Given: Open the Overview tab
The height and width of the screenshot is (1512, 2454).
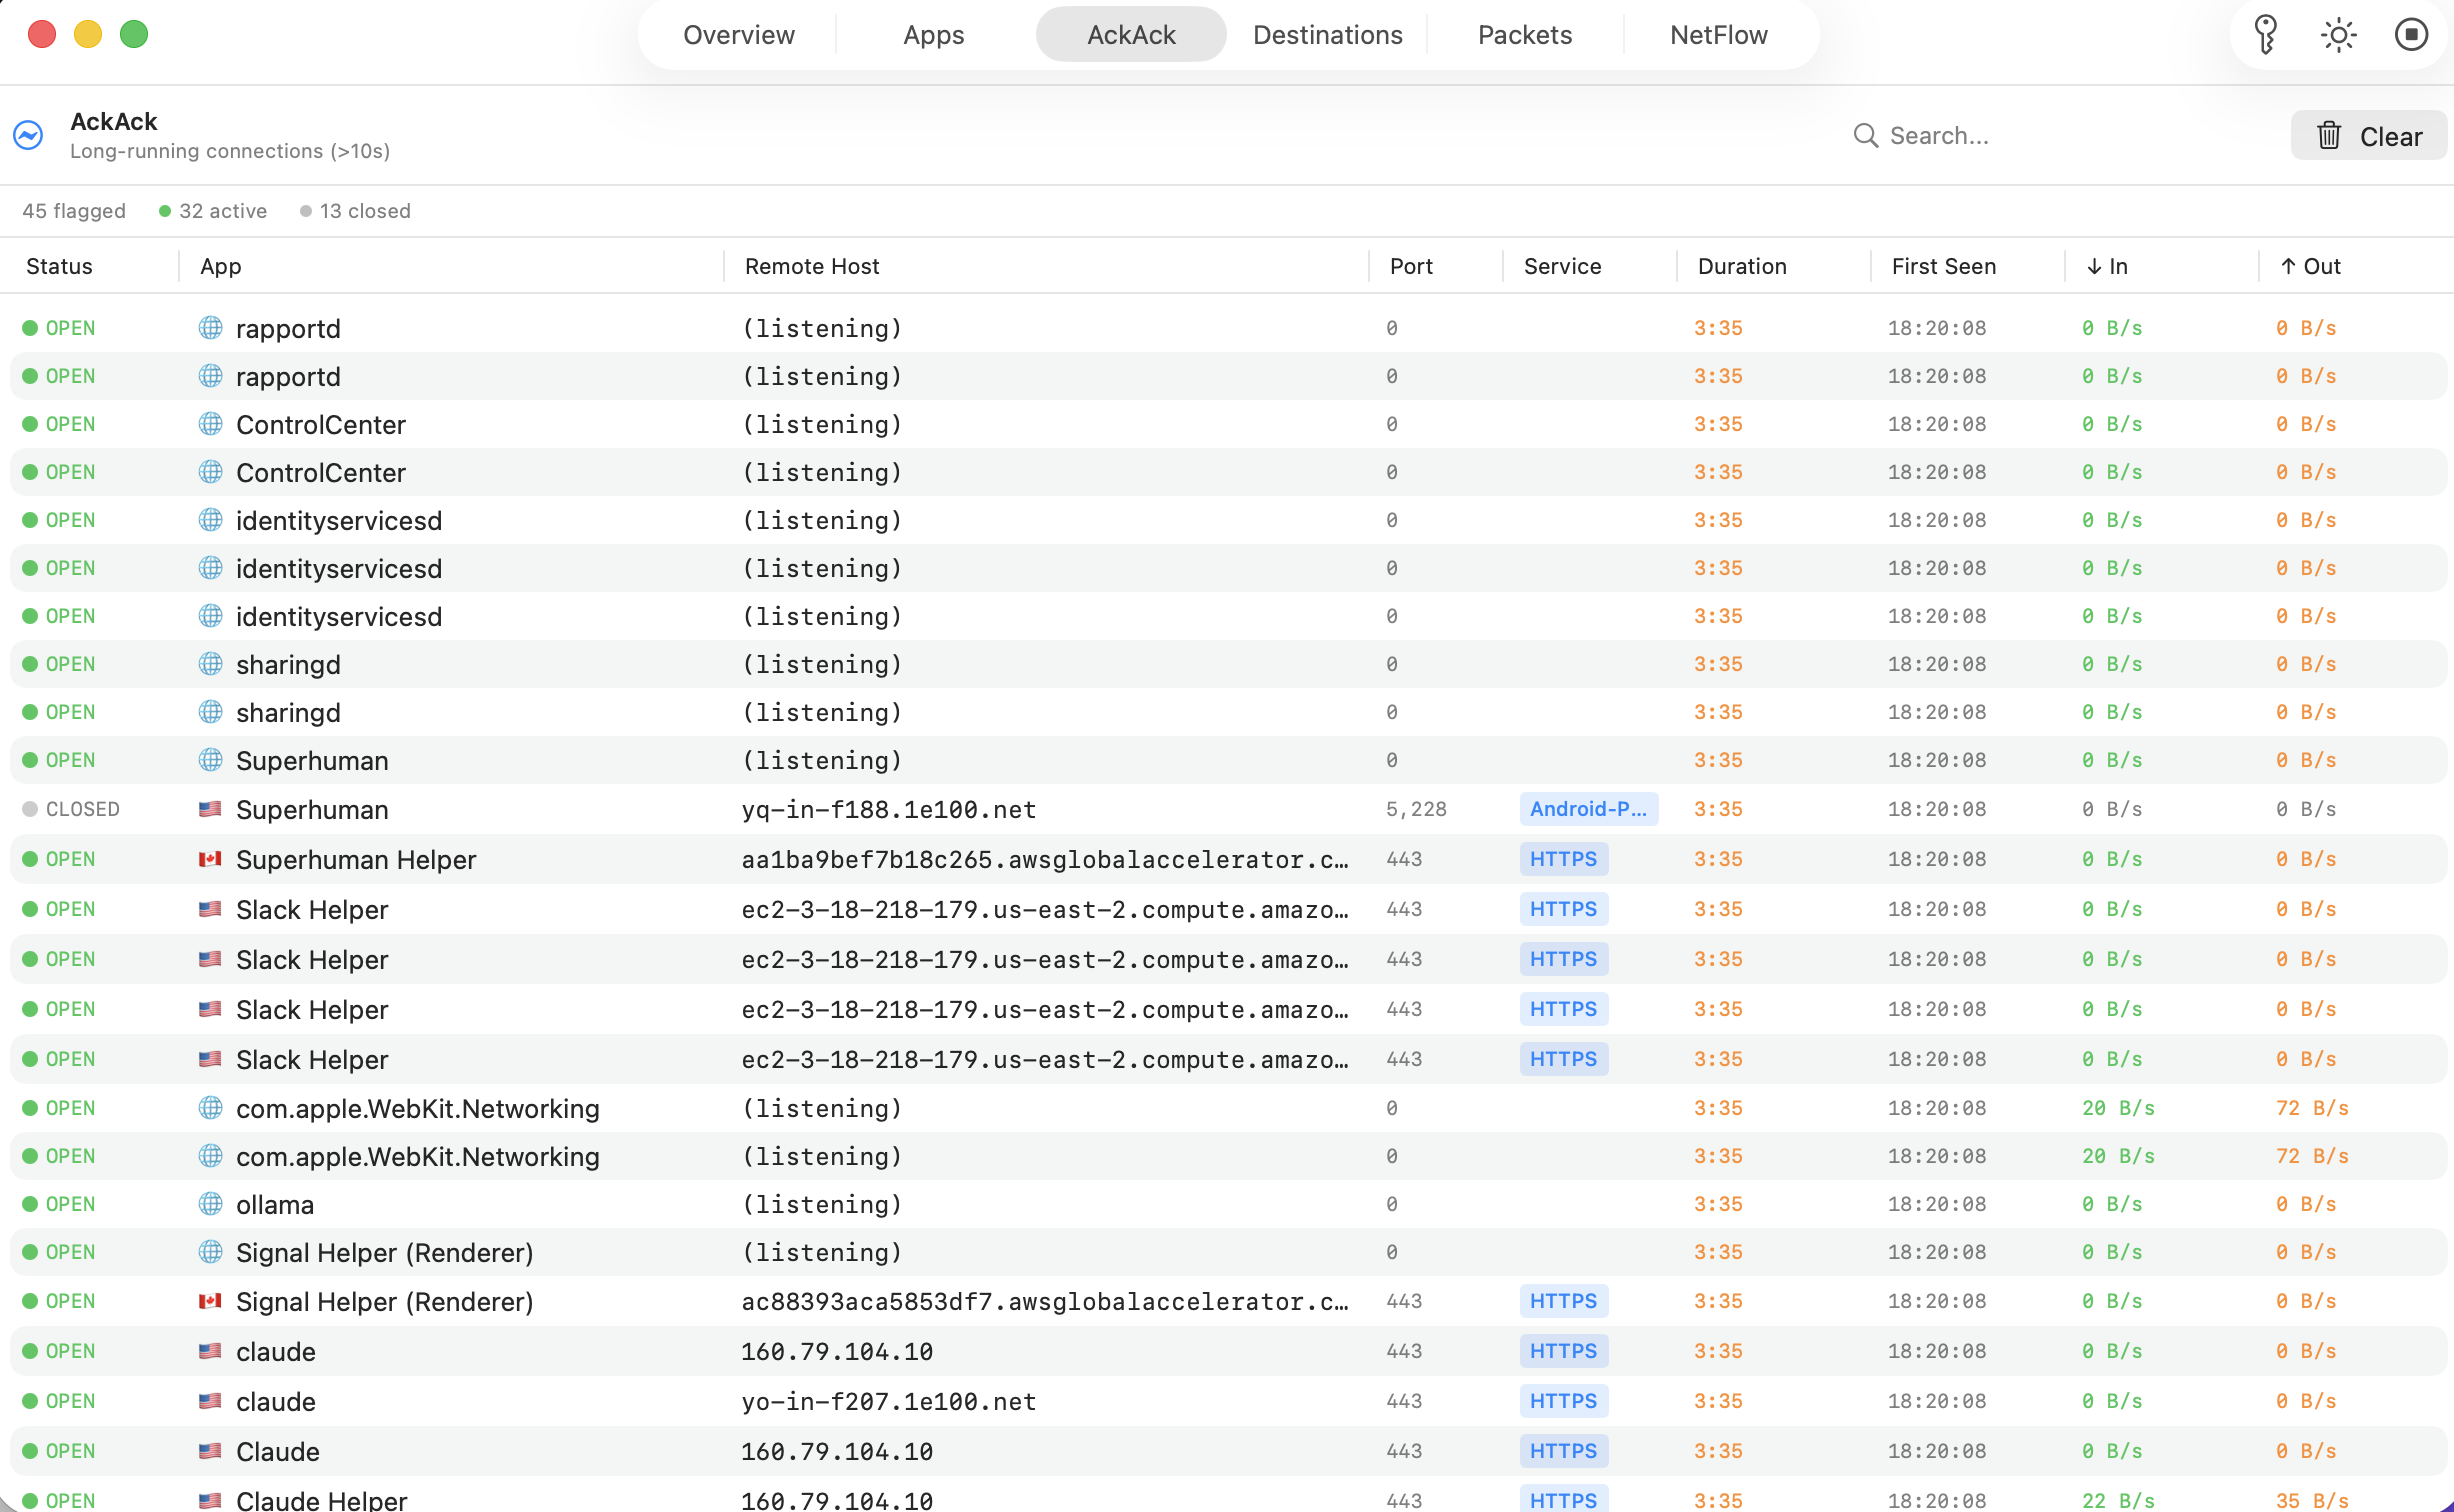Looking at the screenshot, I should tap(739, 35).
